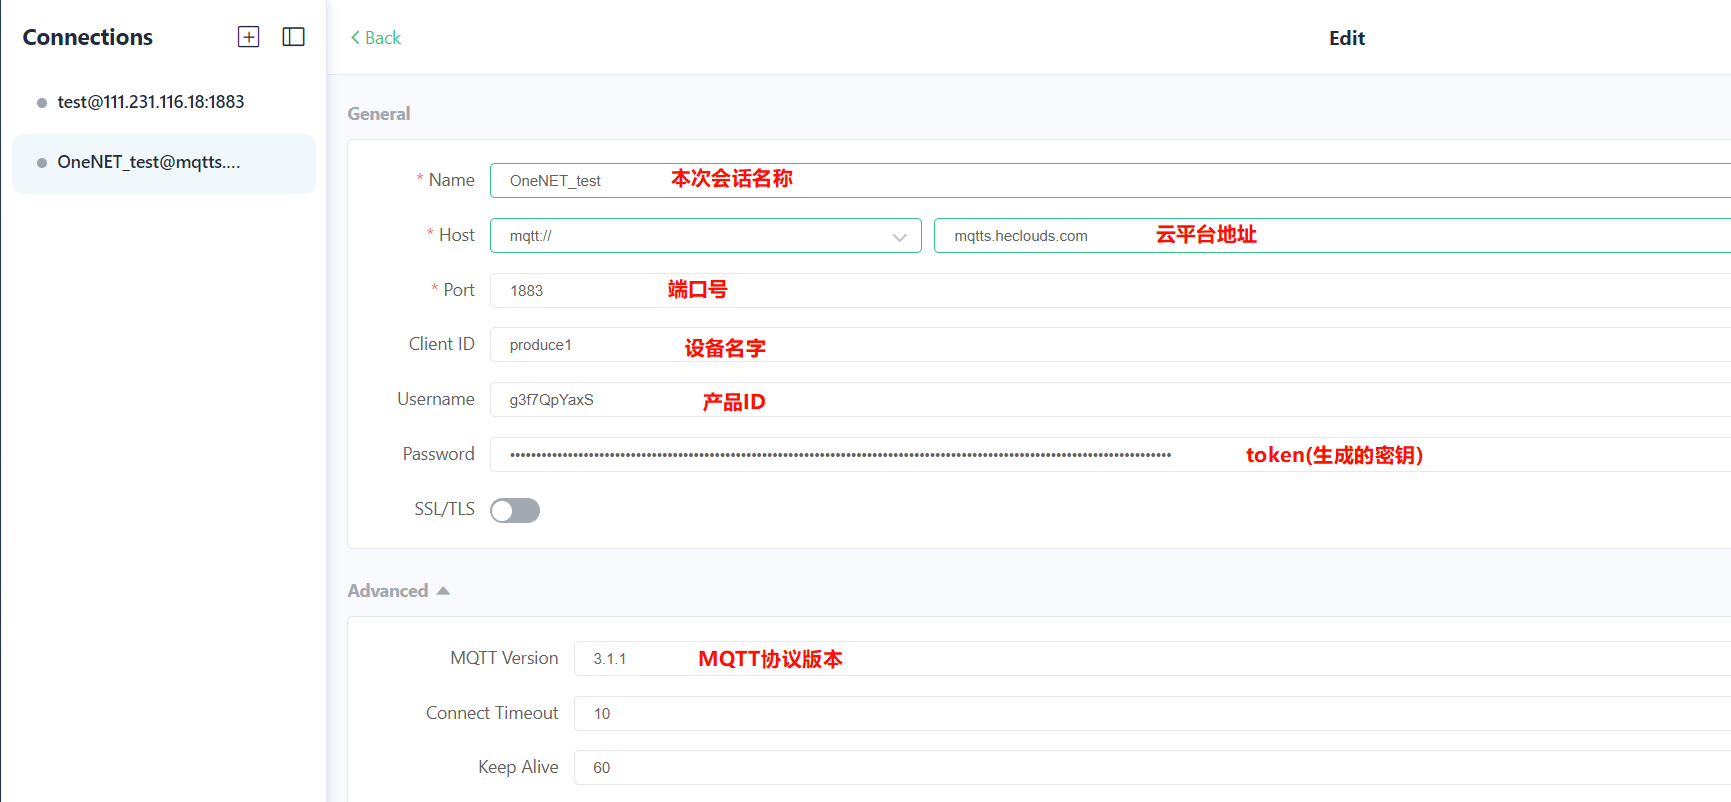Click the Username input field

pos(1100,400)
